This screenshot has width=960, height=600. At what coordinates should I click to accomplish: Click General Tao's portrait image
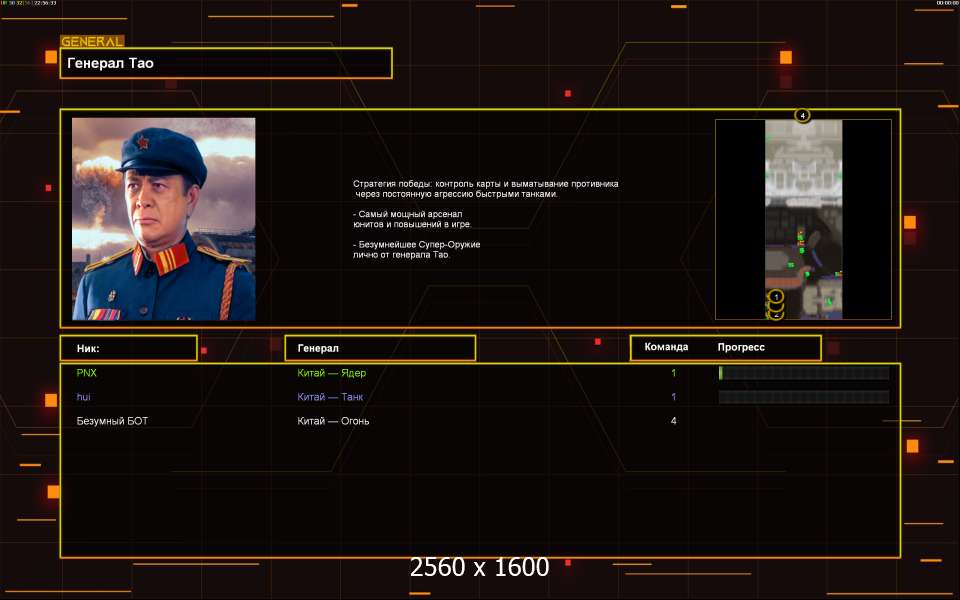[163, 219]
